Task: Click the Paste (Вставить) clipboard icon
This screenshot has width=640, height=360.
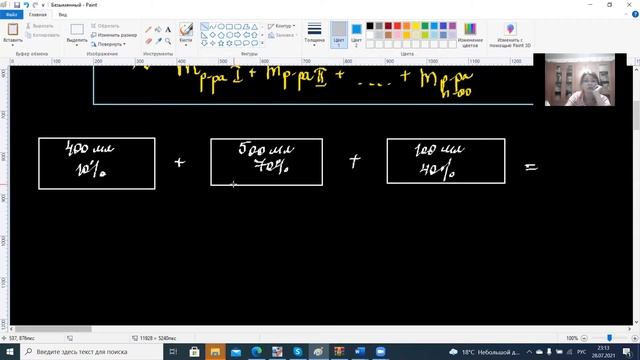Action: (x=13, y=29)
